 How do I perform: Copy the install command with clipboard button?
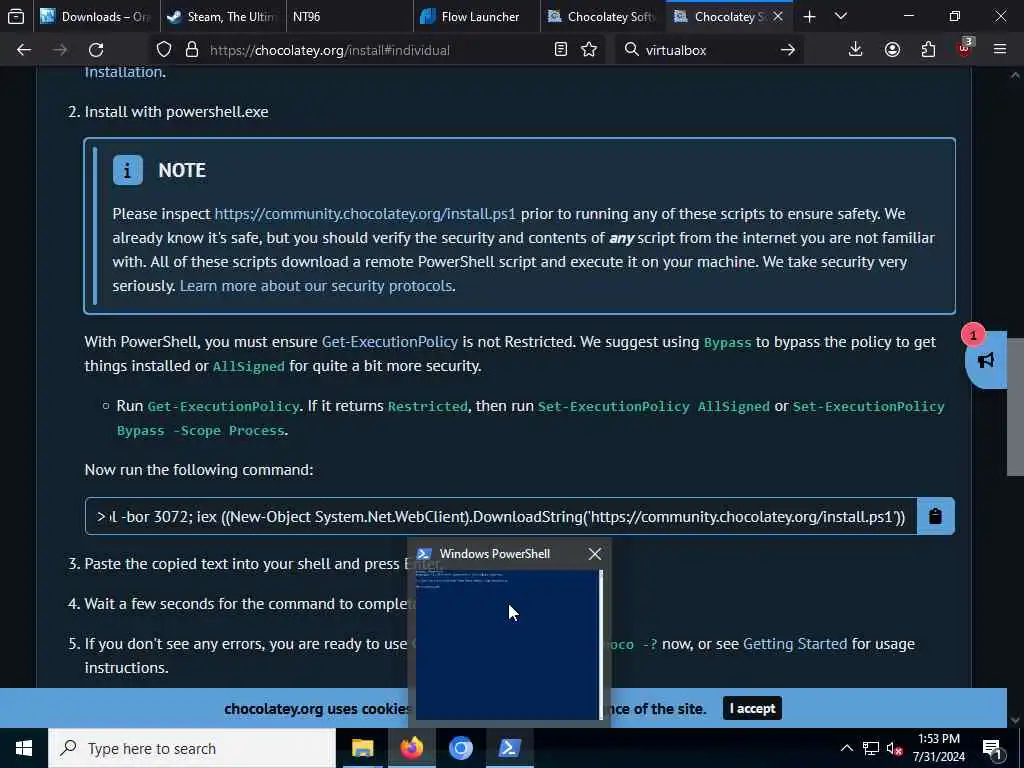pos(935,516)
